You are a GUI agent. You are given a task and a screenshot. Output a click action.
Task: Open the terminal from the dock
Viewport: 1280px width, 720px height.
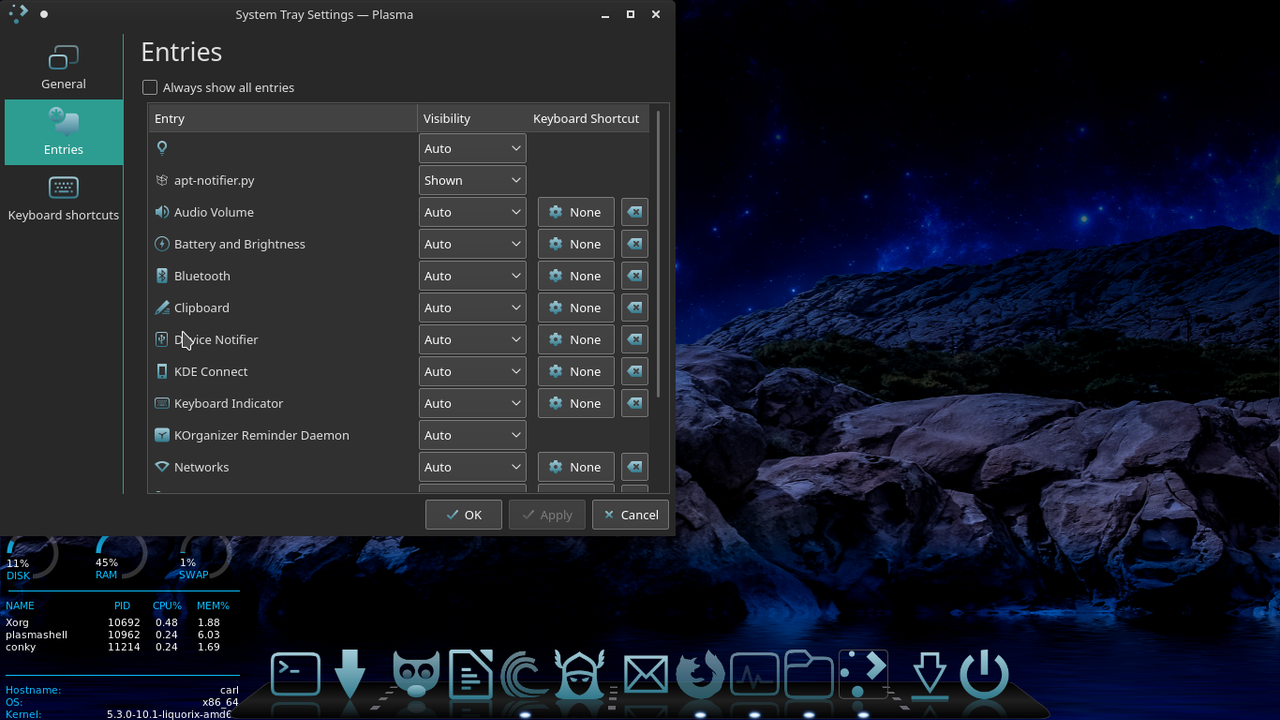pyautogui.click(x=295, y=675)
